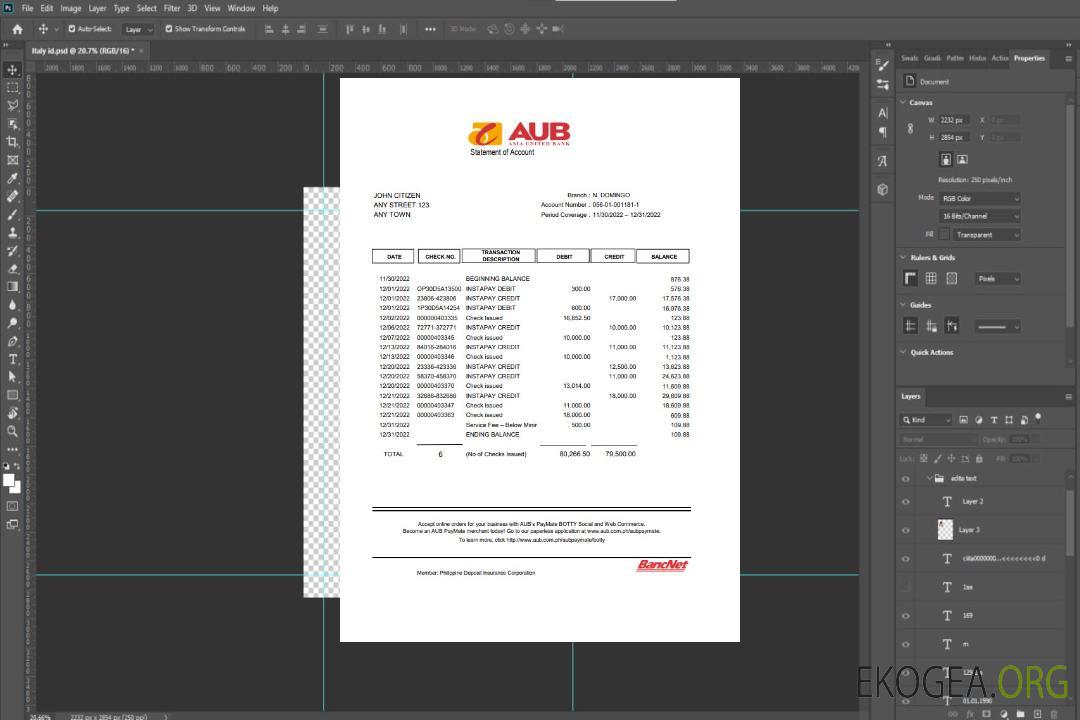Select the Path Selection arrow tool
Image resolution: width=1080 pixels, height=720 pixels.
click(x=12, y=377)
